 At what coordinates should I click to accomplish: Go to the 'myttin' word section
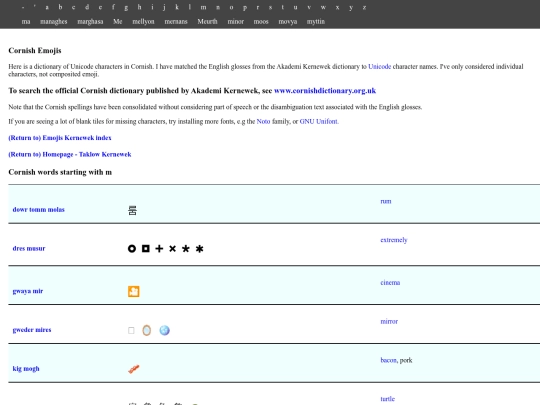click(x=316, y=21)
